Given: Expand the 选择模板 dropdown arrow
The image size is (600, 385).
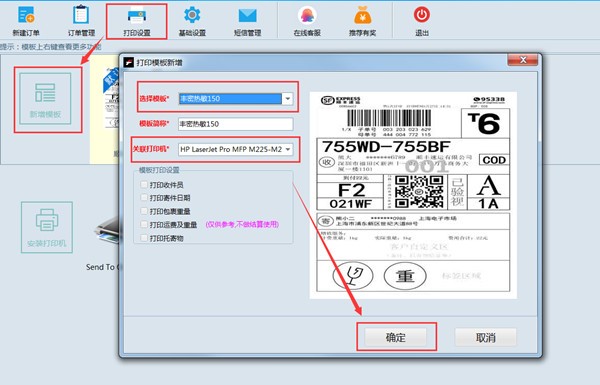Looking at the screenshot, I should coord(288,99).
